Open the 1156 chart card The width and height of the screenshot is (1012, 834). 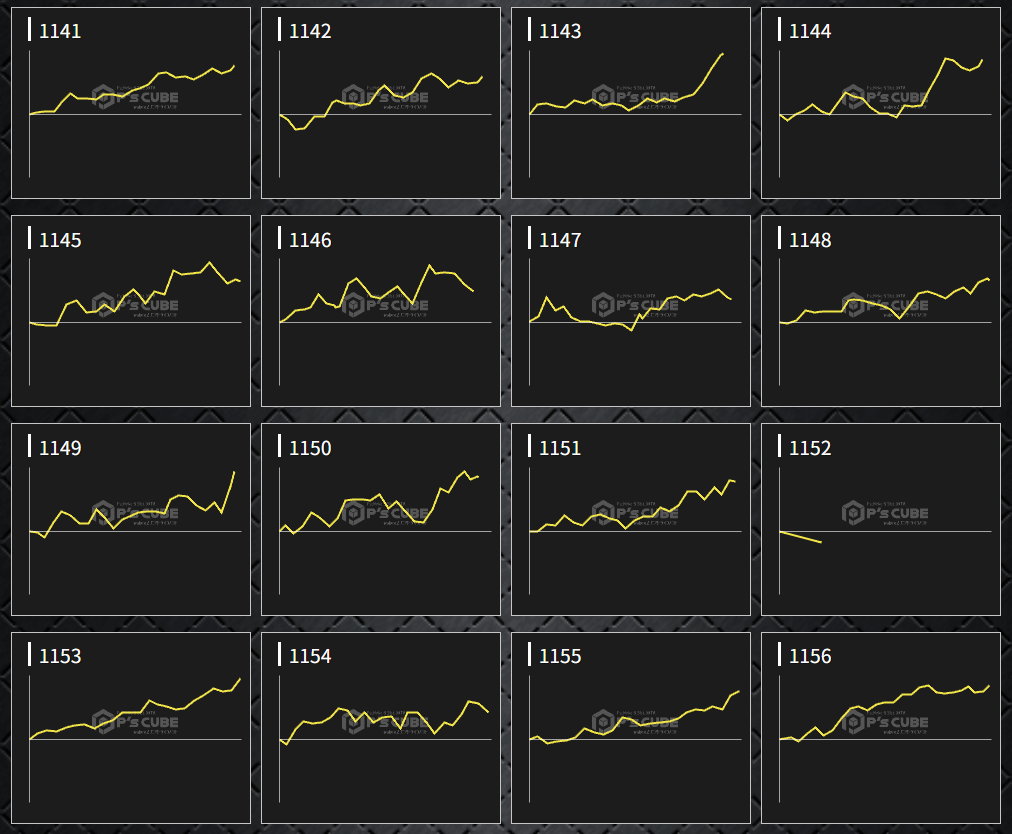tap(881, 728)
